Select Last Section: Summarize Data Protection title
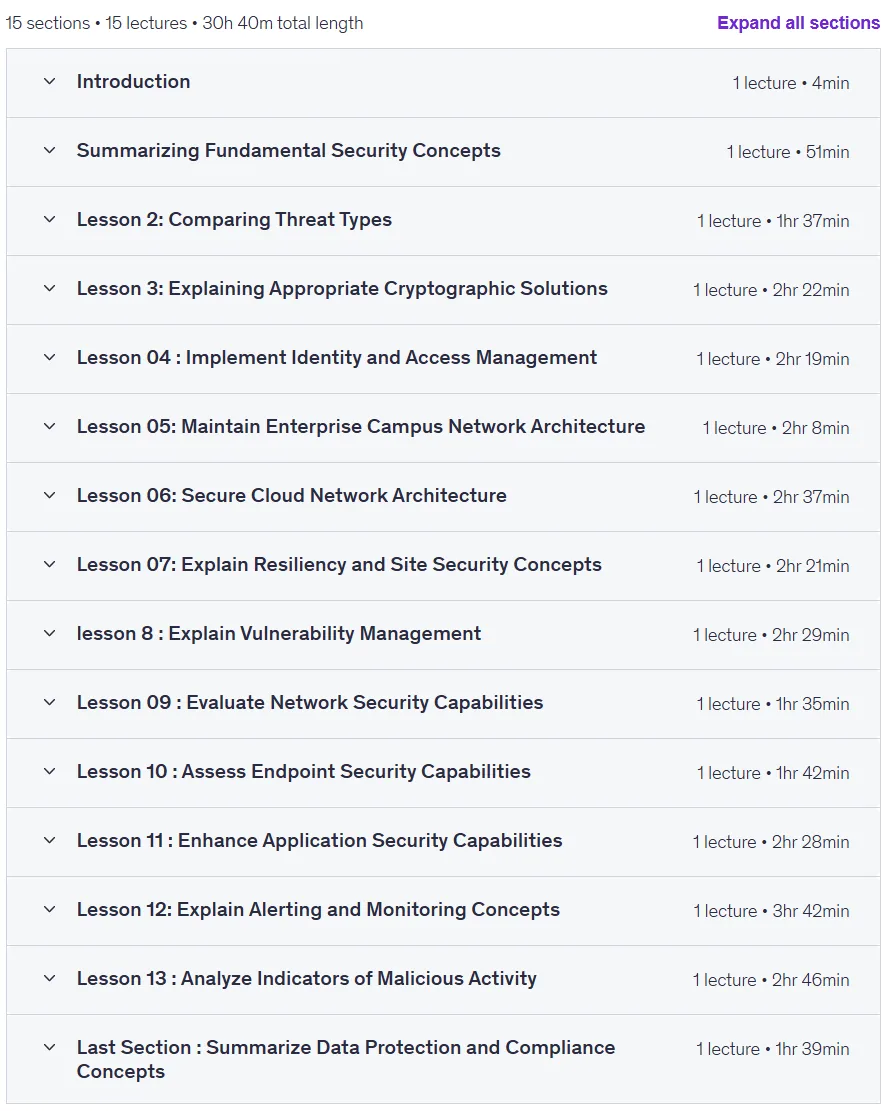 point(346,1059)
